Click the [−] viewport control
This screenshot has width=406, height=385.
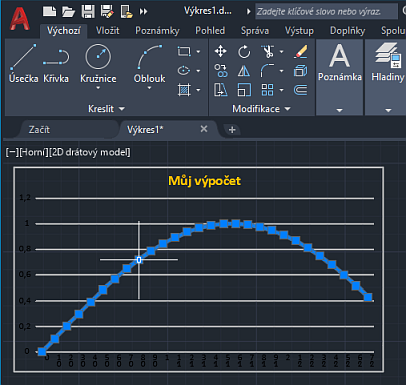[x=12, y=152]
